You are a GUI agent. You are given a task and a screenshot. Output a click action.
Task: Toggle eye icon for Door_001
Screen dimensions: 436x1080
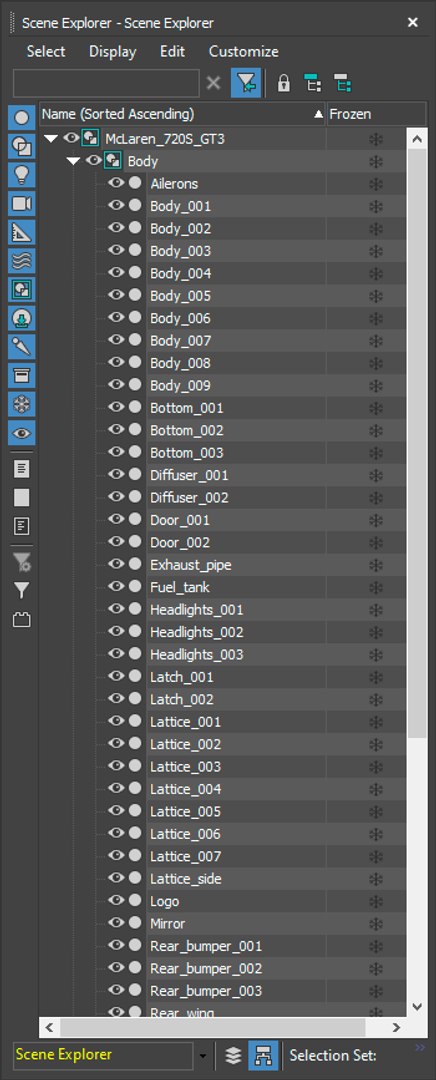pyautogui.click(x=116, y=519)
